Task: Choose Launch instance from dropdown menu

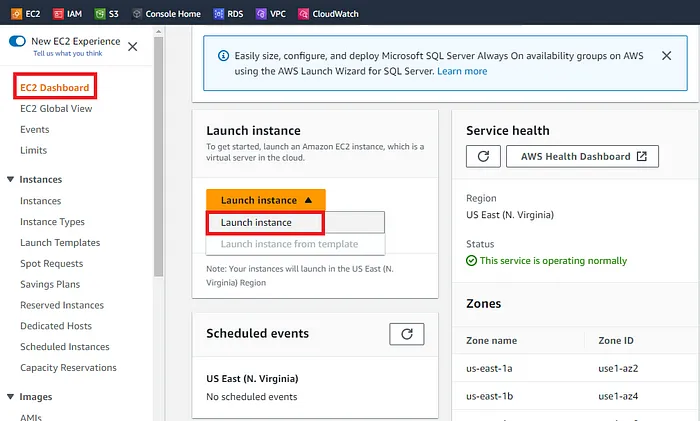Action: [295, 222]
